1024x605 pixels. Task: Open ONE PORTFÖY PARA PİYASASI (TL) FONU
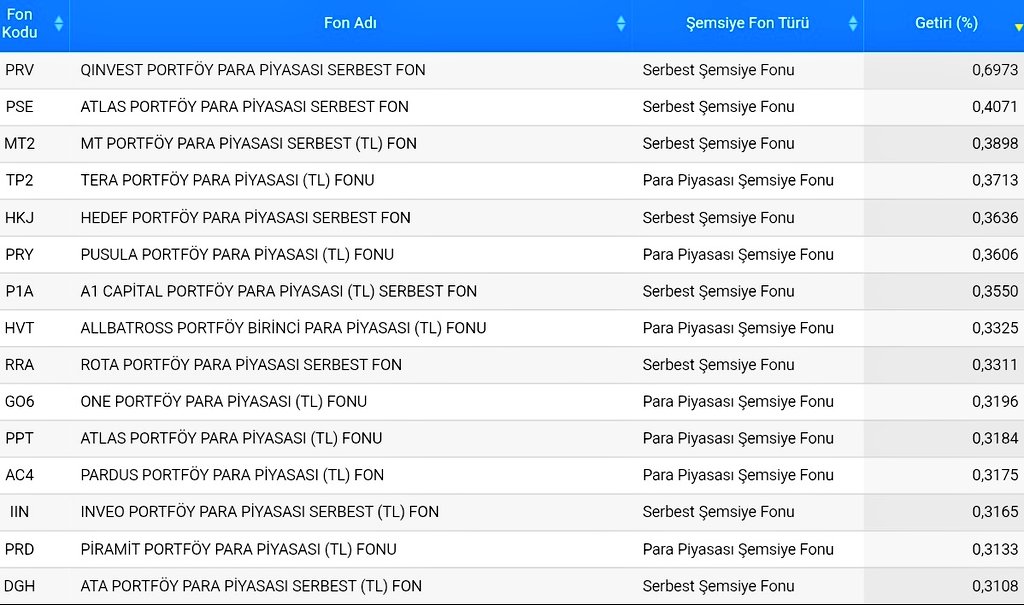point(223,402)
